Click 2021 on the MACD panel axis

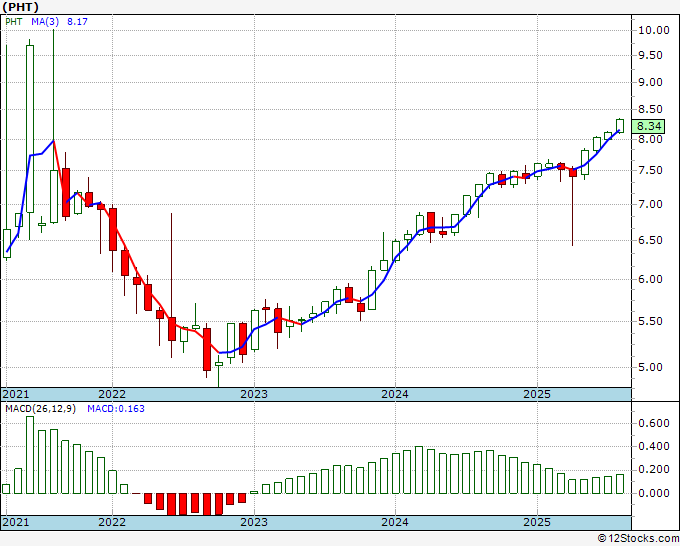coord(16,522)
